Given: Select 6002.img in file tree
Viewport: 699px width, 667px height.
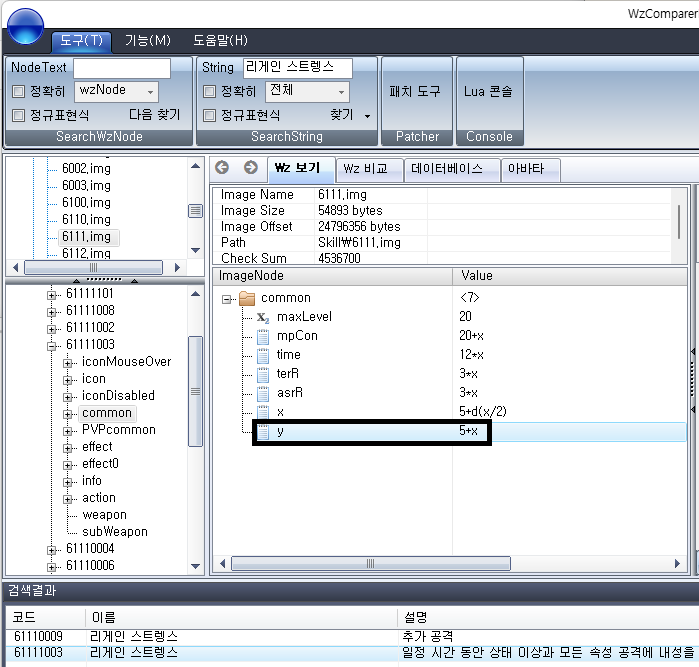Looking at the screenshot, I should (86, 169).
